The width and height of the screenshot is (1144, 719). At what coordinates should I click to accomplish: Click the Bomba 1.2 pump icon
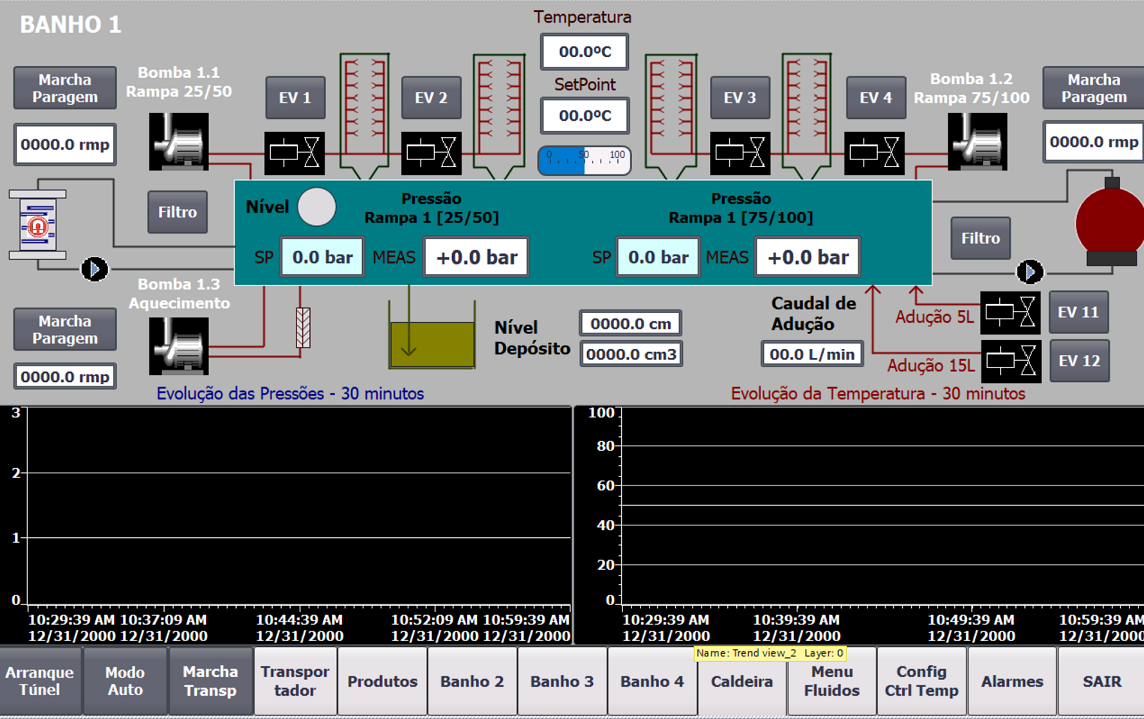point(977,142)
